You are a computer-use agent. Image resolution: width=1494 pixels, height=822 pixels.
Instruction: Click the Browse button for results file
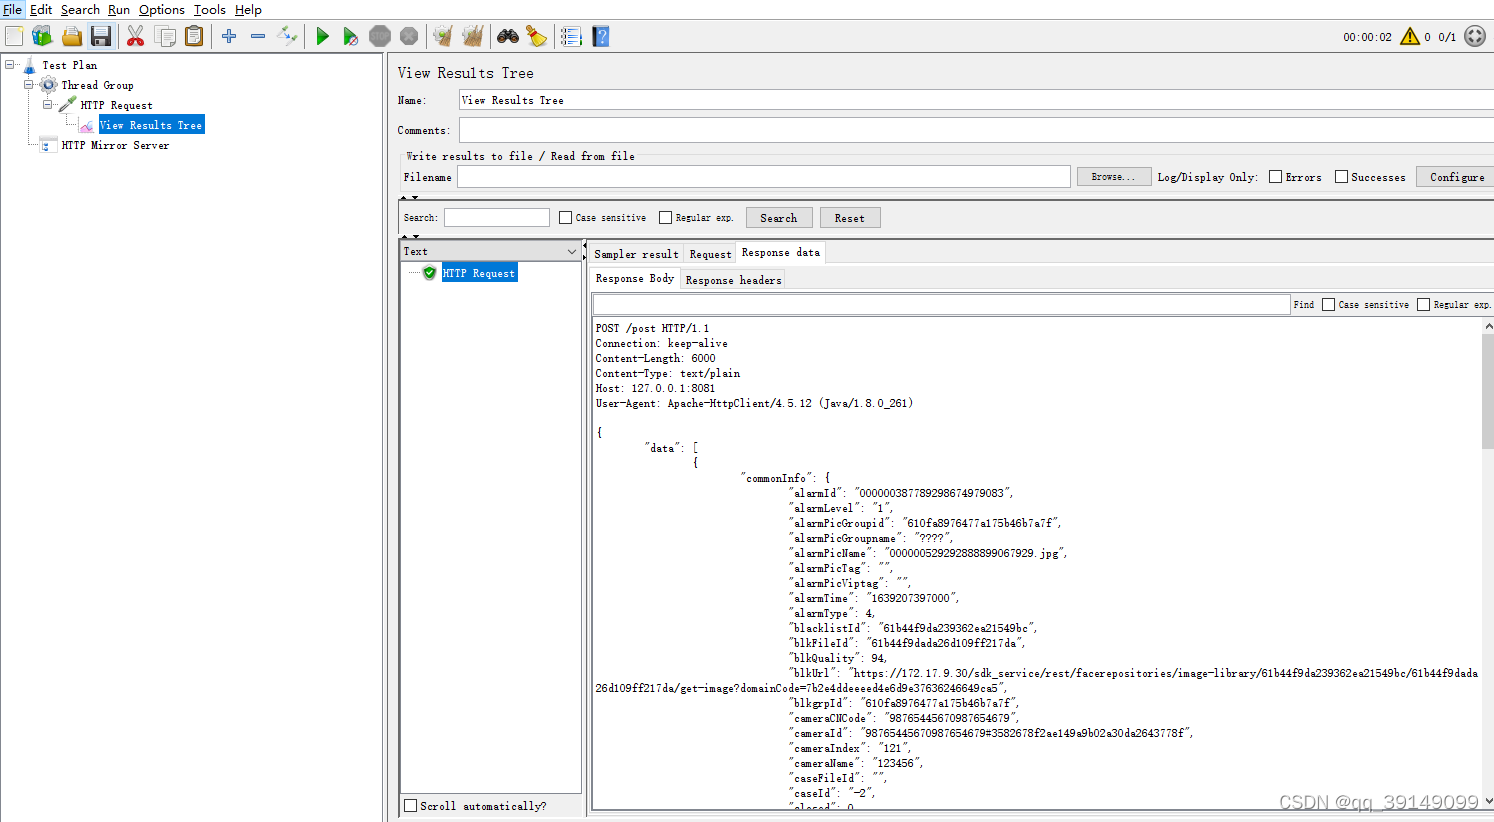click(x=1113, y=177)
